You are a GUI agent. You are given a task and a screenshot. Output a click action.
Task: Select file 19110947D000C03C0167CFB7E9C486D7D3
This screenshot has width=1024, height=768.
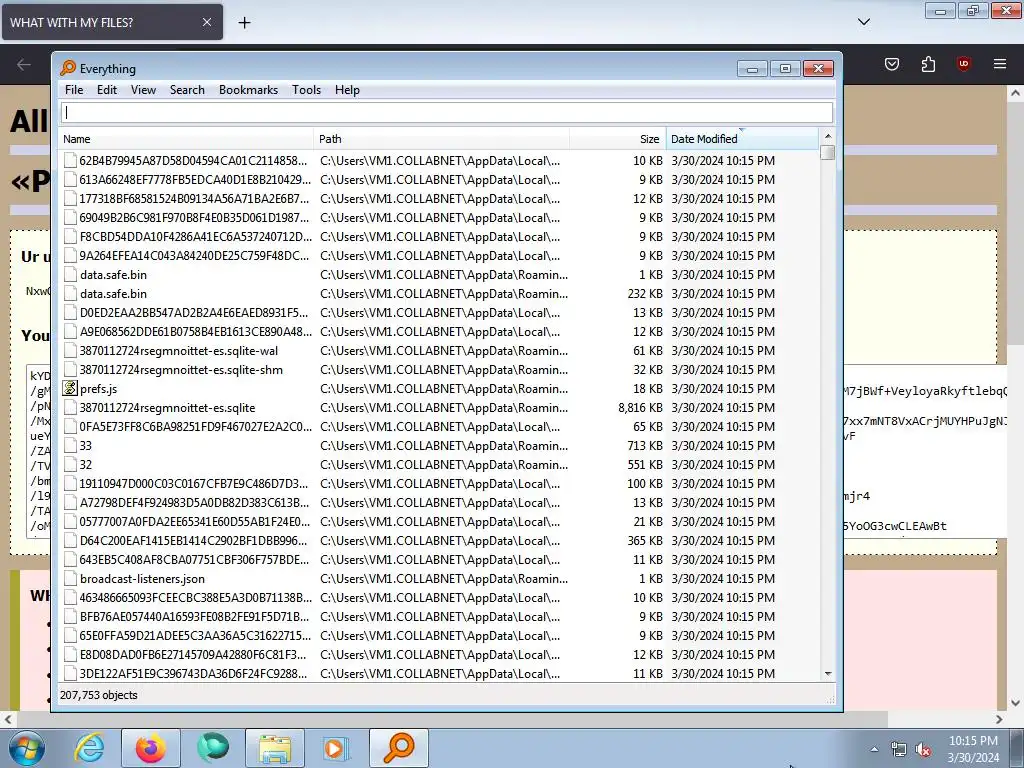click(193, 484)
